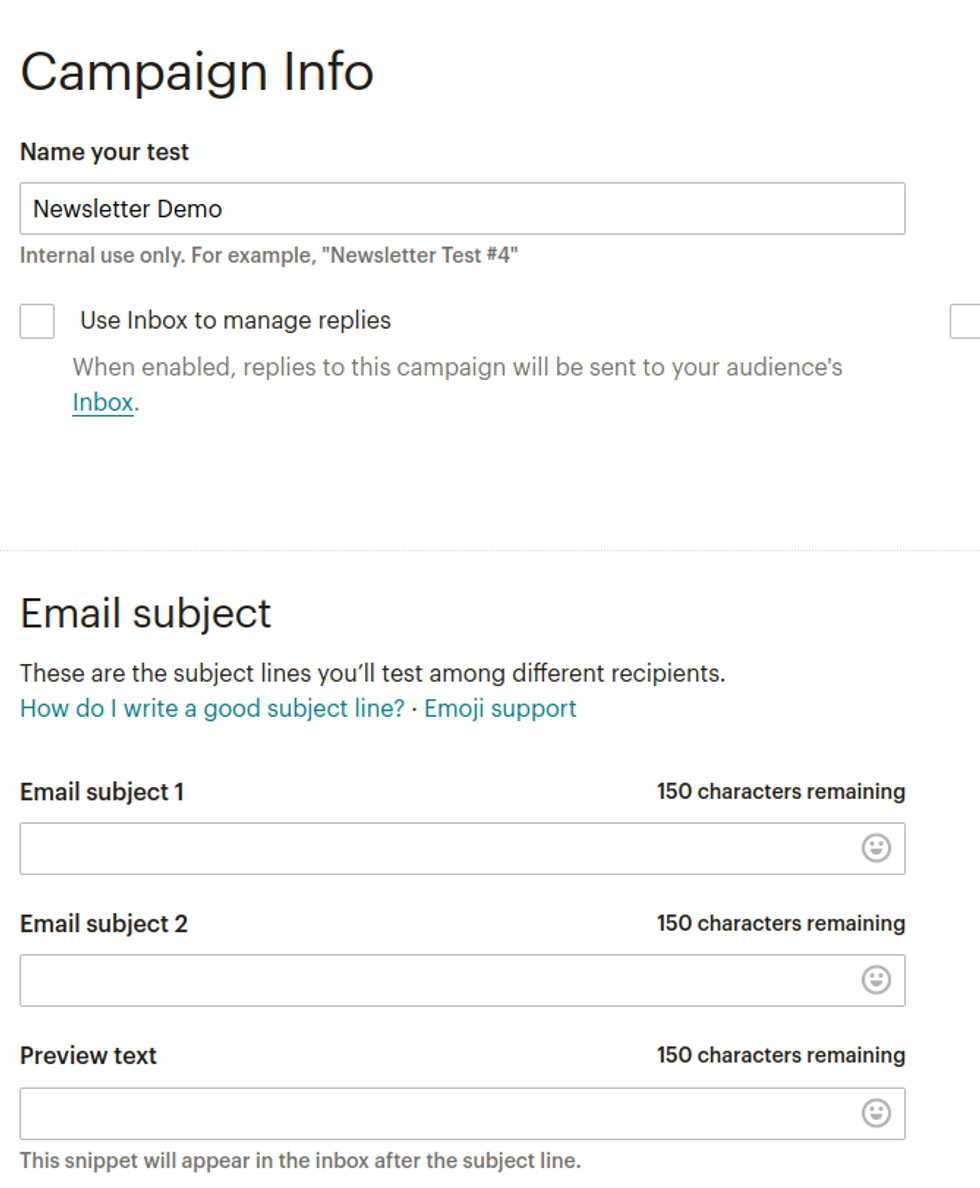
Task: Open emoji picker for Email subject 1
Action: (x=876, y=849)
